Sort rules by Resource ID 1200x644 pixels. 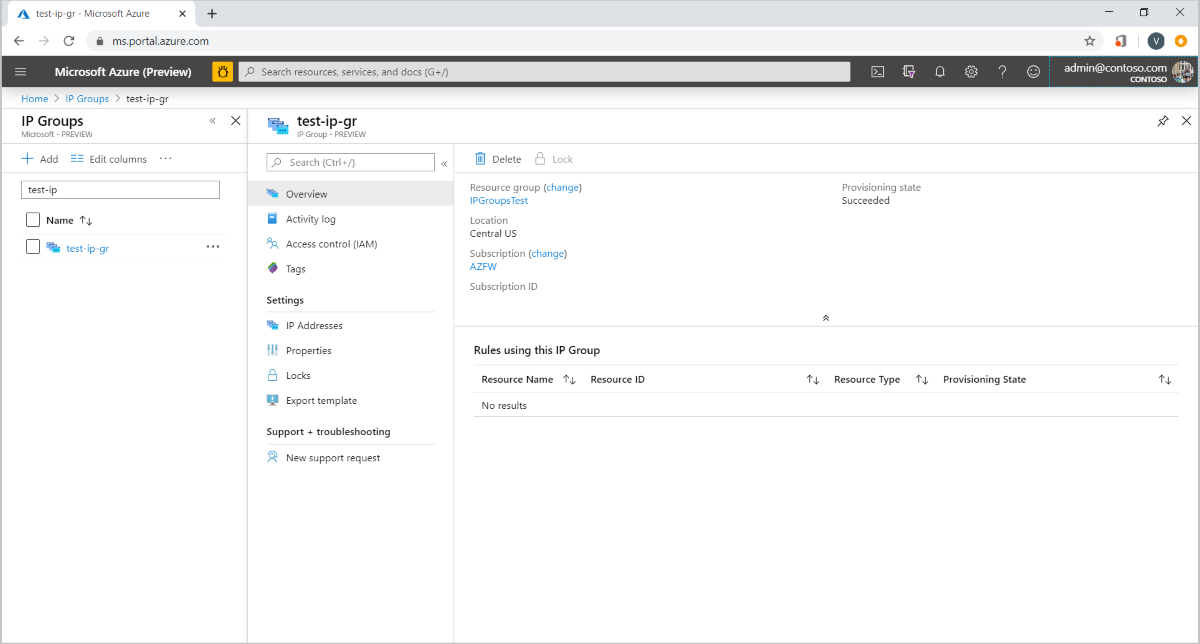point(813,379)
